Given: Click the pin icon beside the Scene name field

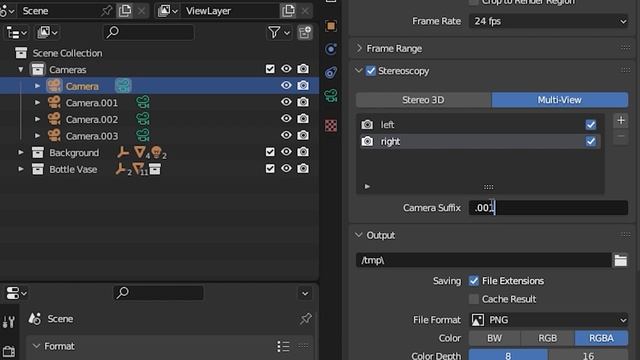Looking at the screenshot, I should point(106,11).
